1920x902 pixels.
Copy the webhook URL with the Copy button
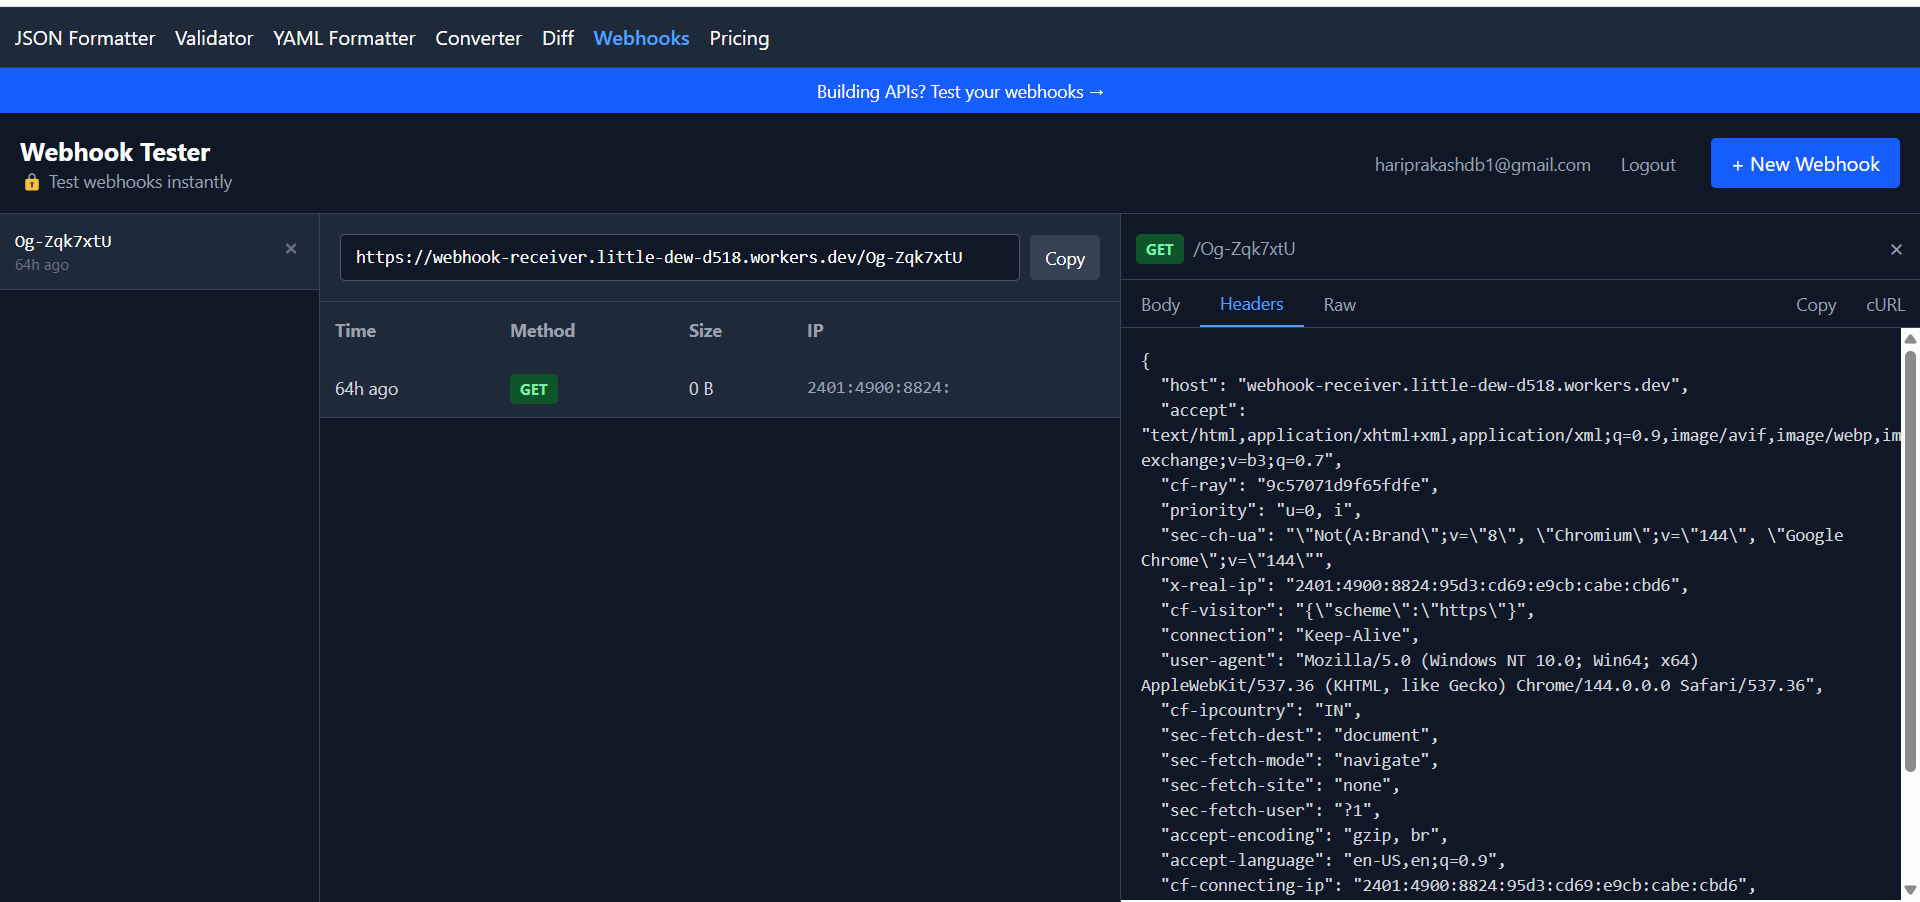1064,257
